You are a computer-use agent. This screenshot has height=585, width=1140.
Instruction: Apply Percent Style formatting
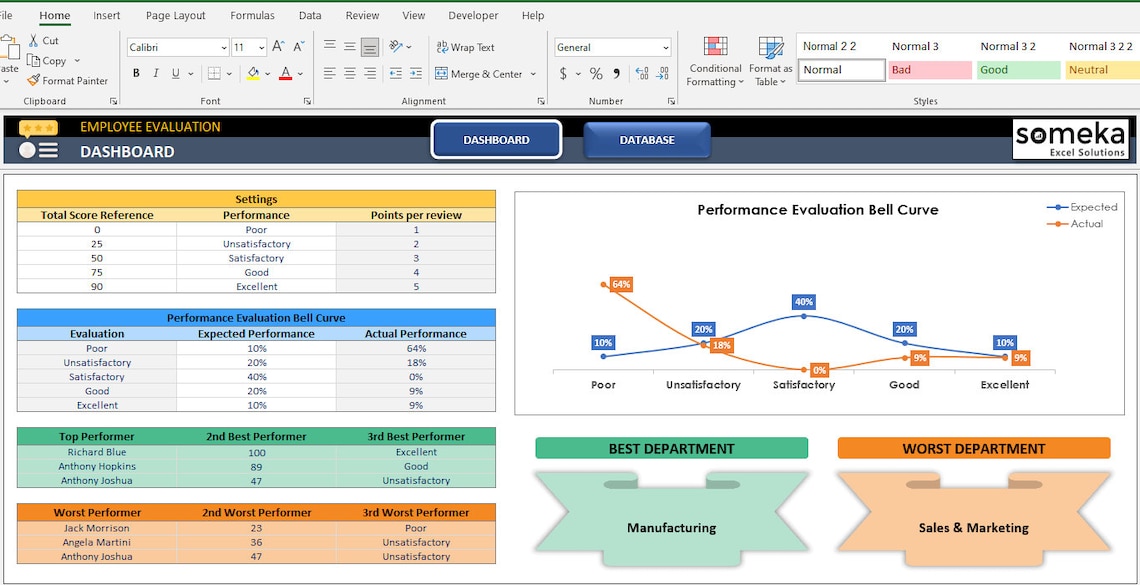(x=595, y=72)
